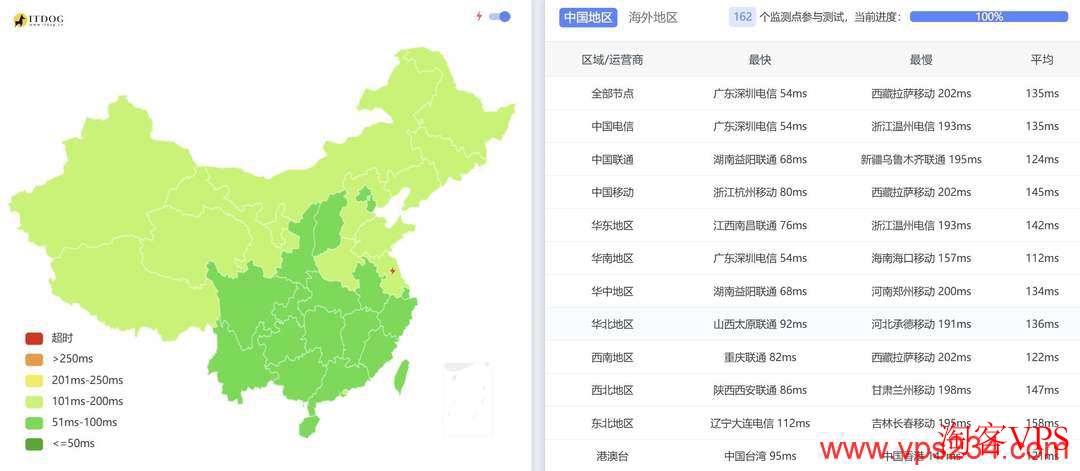Click the red 超时 legend swatch

(34, 338)
